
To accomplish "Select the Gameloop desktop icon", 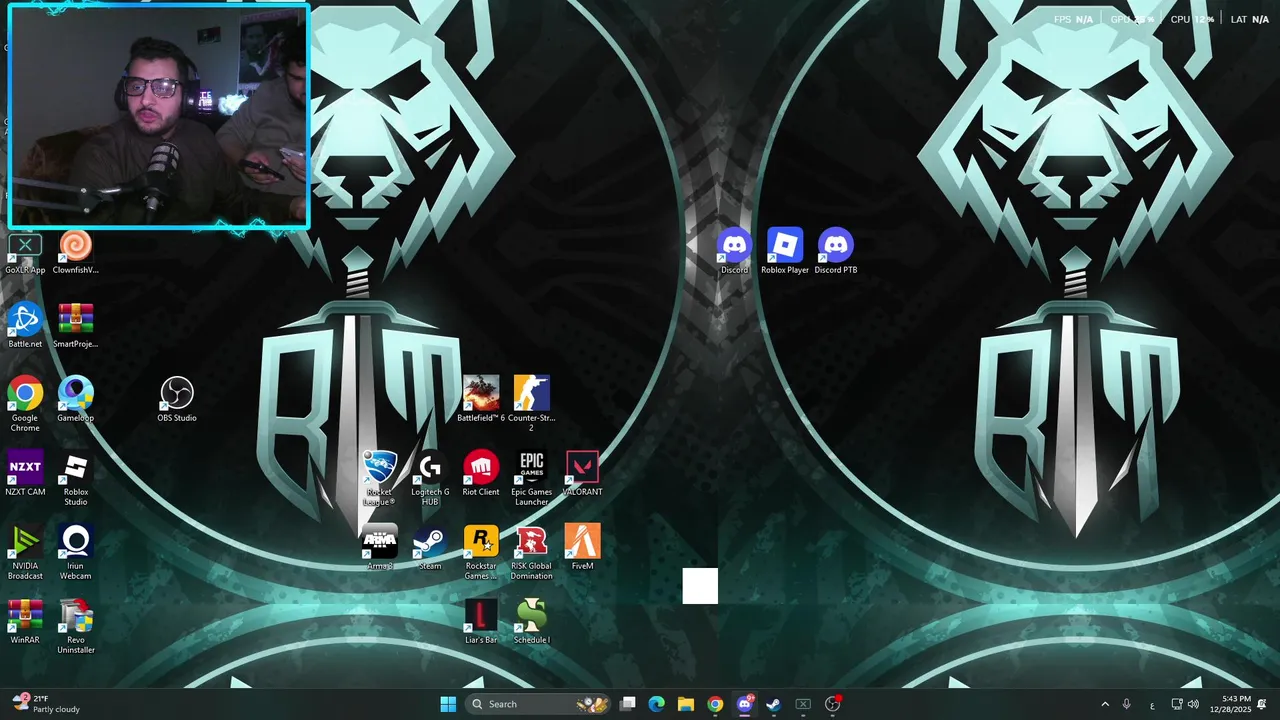I will click(x=75, y=400).
